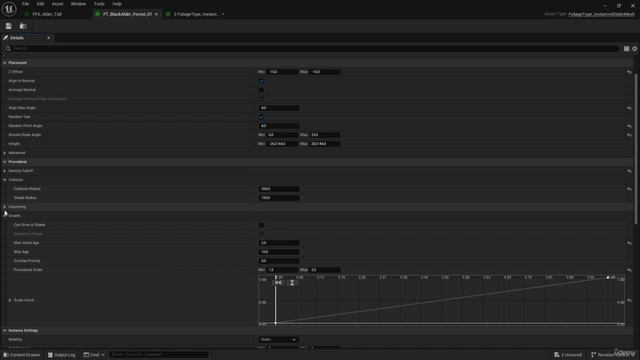Reset Align Max Angle to default
This screenshot has height=360, width=640.
click(629, 108)
